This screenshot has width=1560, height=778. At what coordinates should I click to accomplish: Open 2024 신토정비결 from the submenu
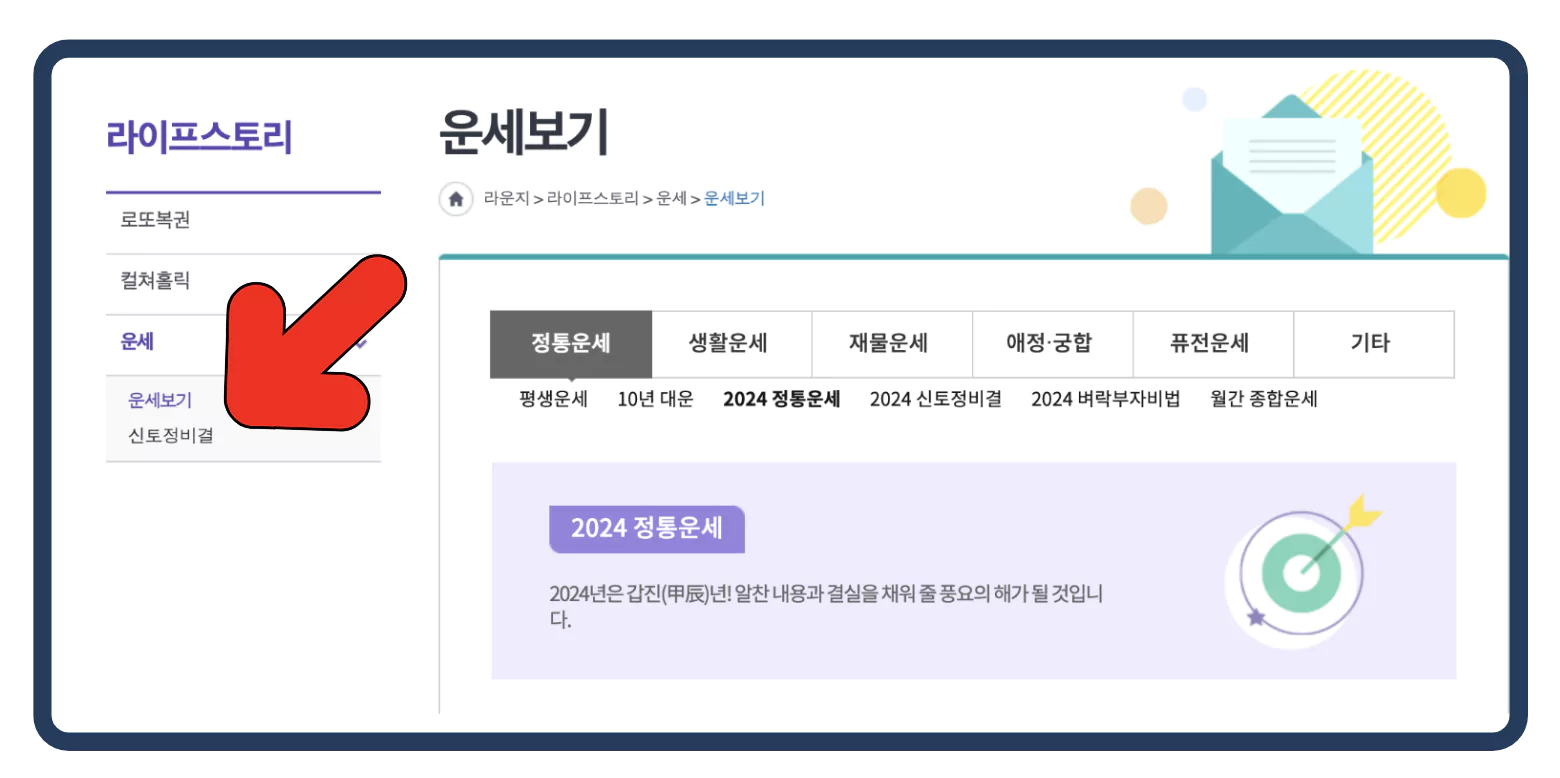coord(936,398)
